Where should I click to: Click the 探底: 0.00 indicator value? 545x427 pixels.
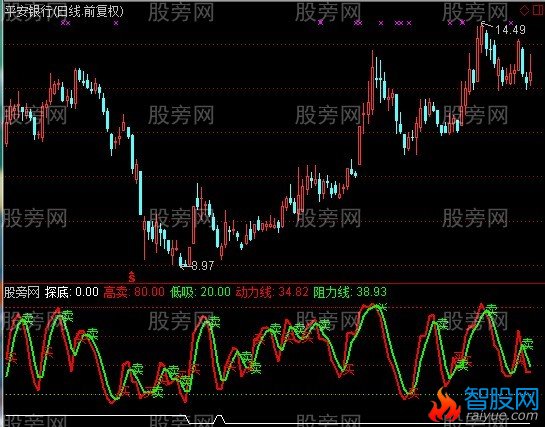click(72, 292)
